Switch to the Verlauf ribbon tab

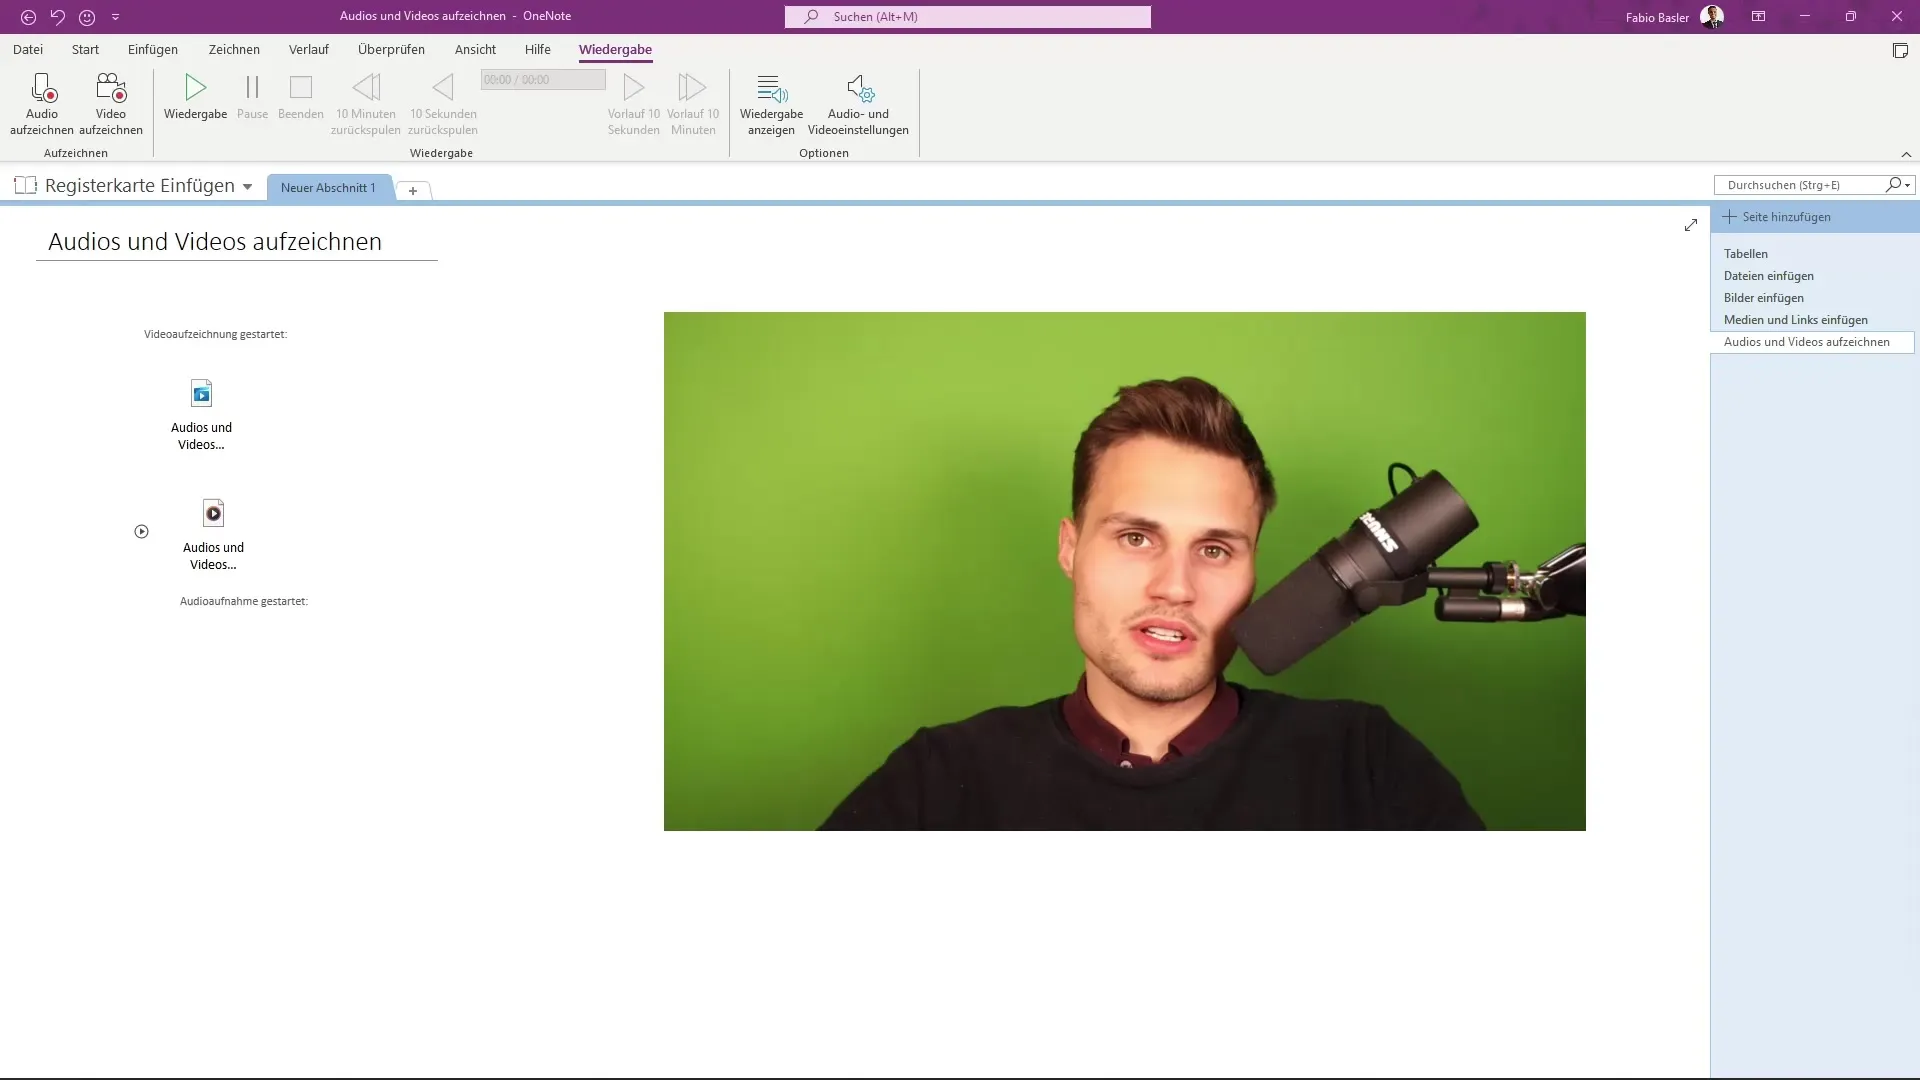(309, 49)
